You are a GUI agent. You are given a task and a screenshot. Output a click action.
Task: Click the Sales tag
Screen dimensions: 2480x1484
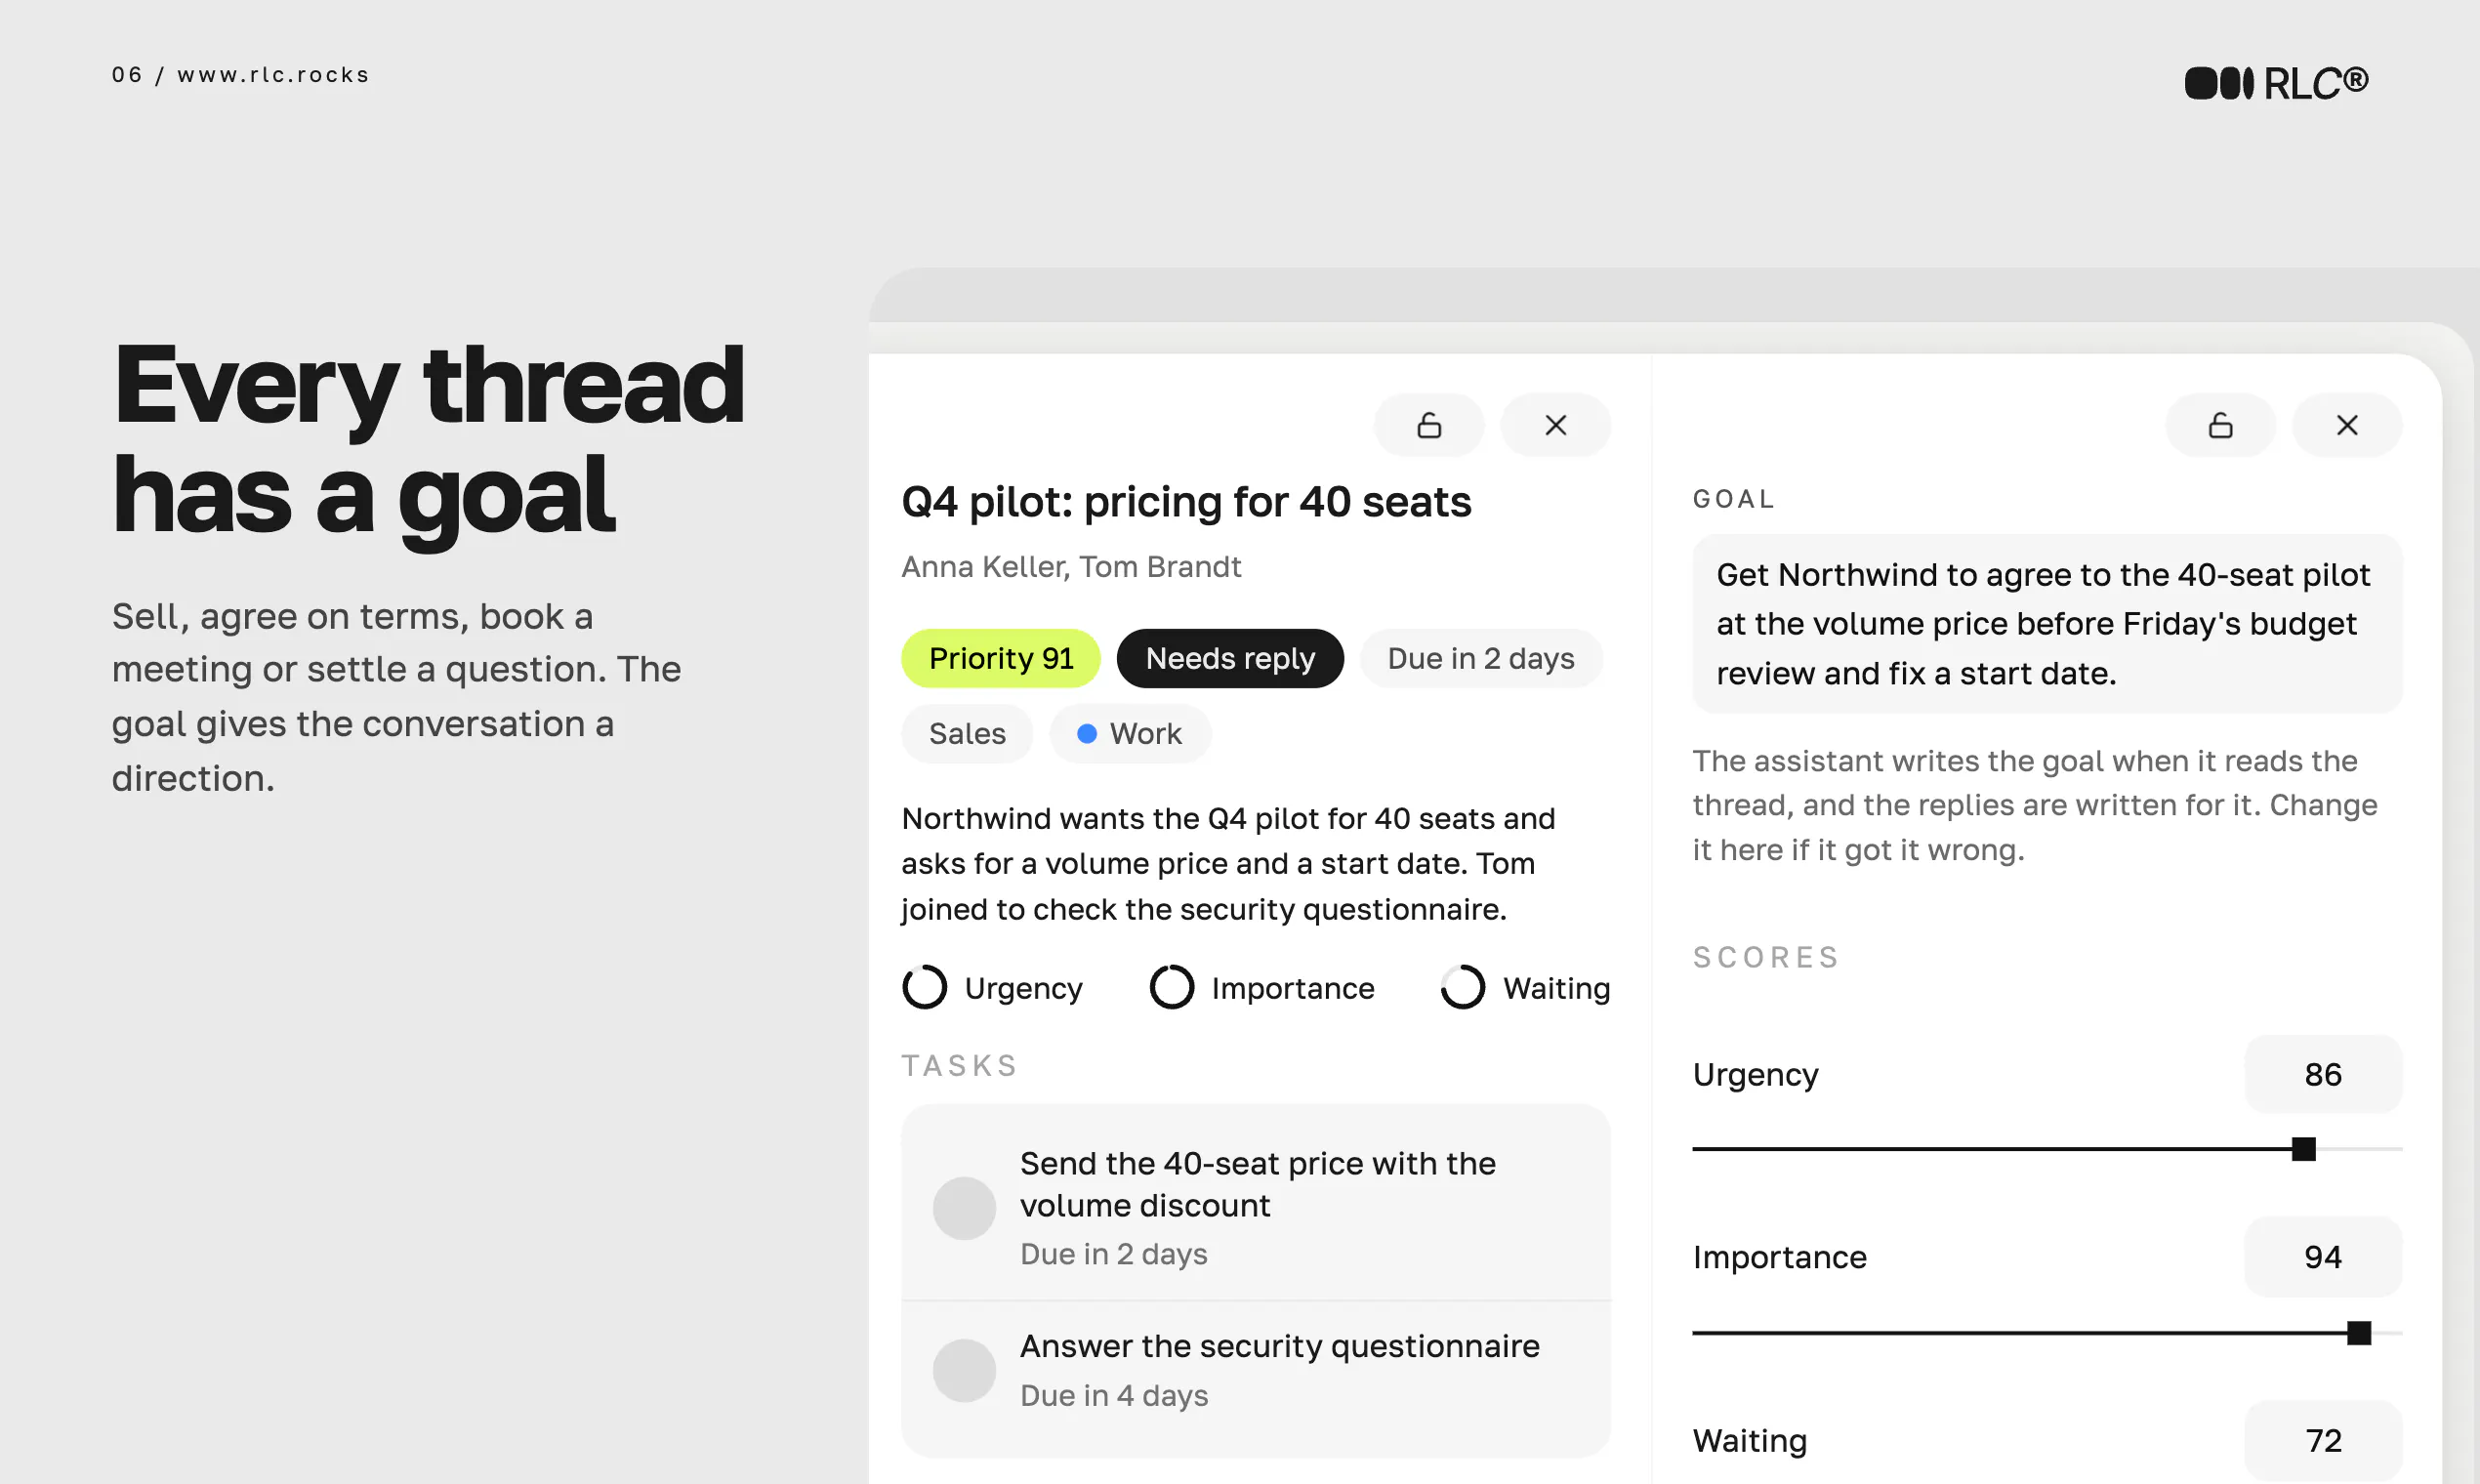967,734
